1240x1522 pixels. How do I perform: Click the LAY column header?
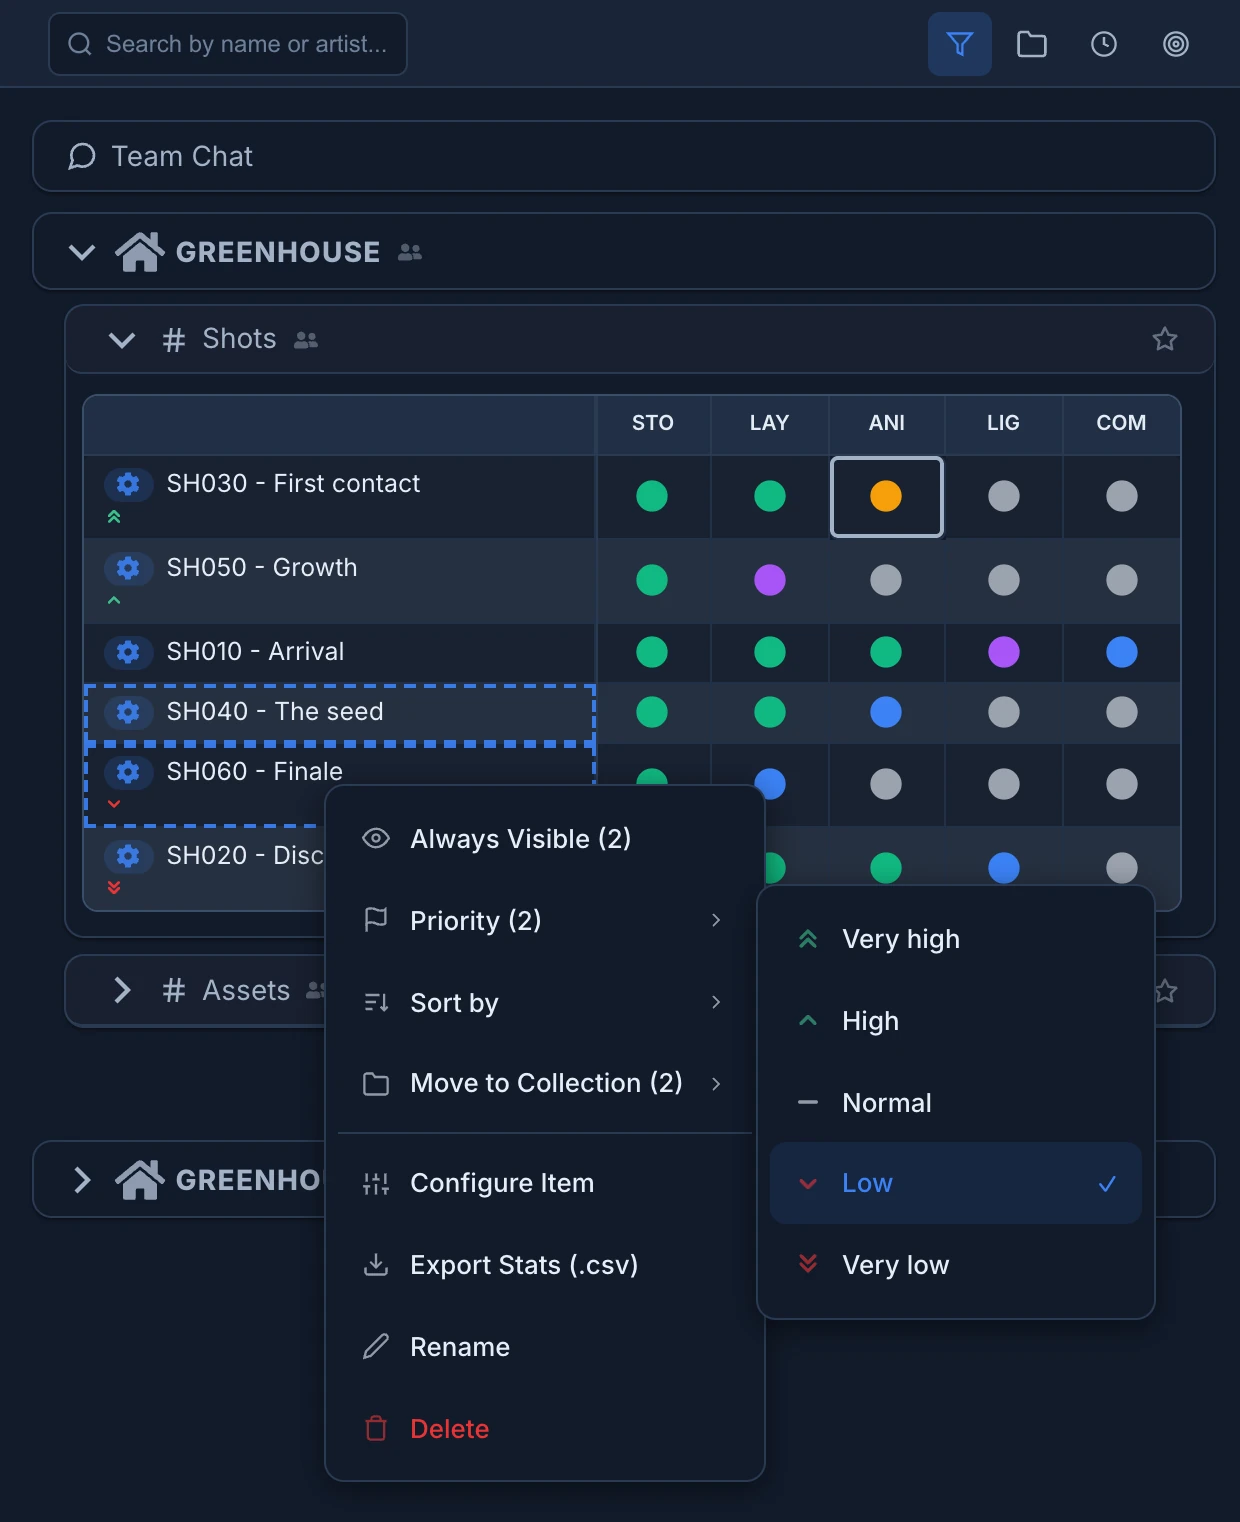pos(770,423)
